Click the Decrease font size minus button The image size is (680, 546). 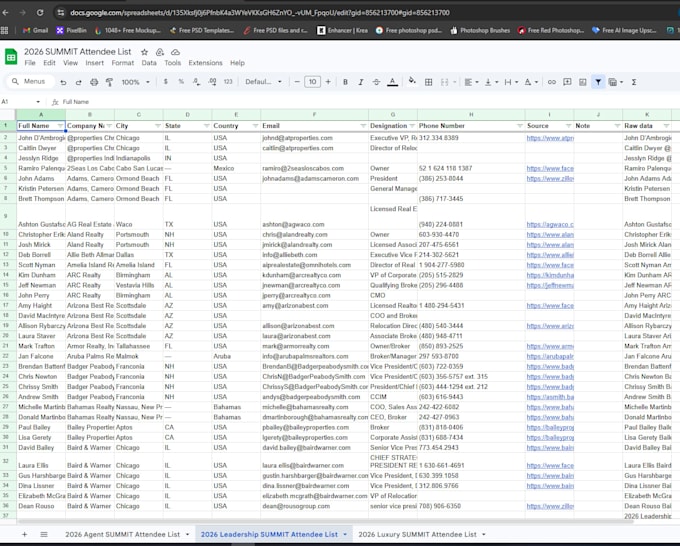[x=297, y=82]
